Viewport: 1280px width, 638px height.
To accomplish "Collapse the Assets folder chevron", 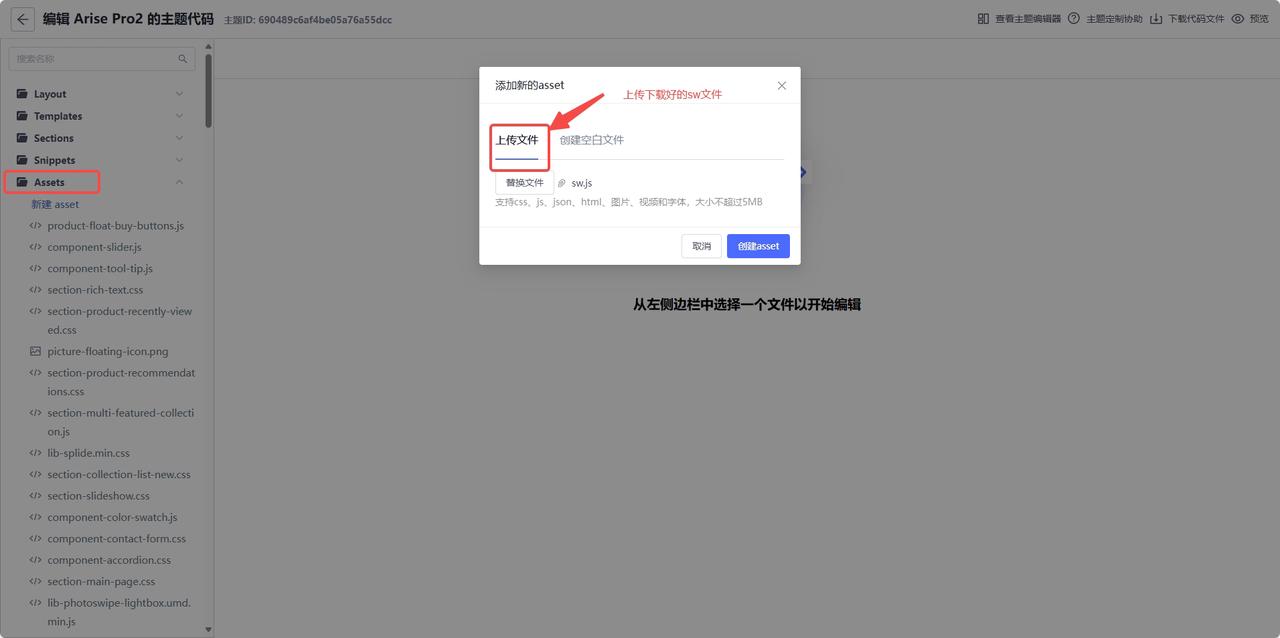I will click(x=180, y=182).
